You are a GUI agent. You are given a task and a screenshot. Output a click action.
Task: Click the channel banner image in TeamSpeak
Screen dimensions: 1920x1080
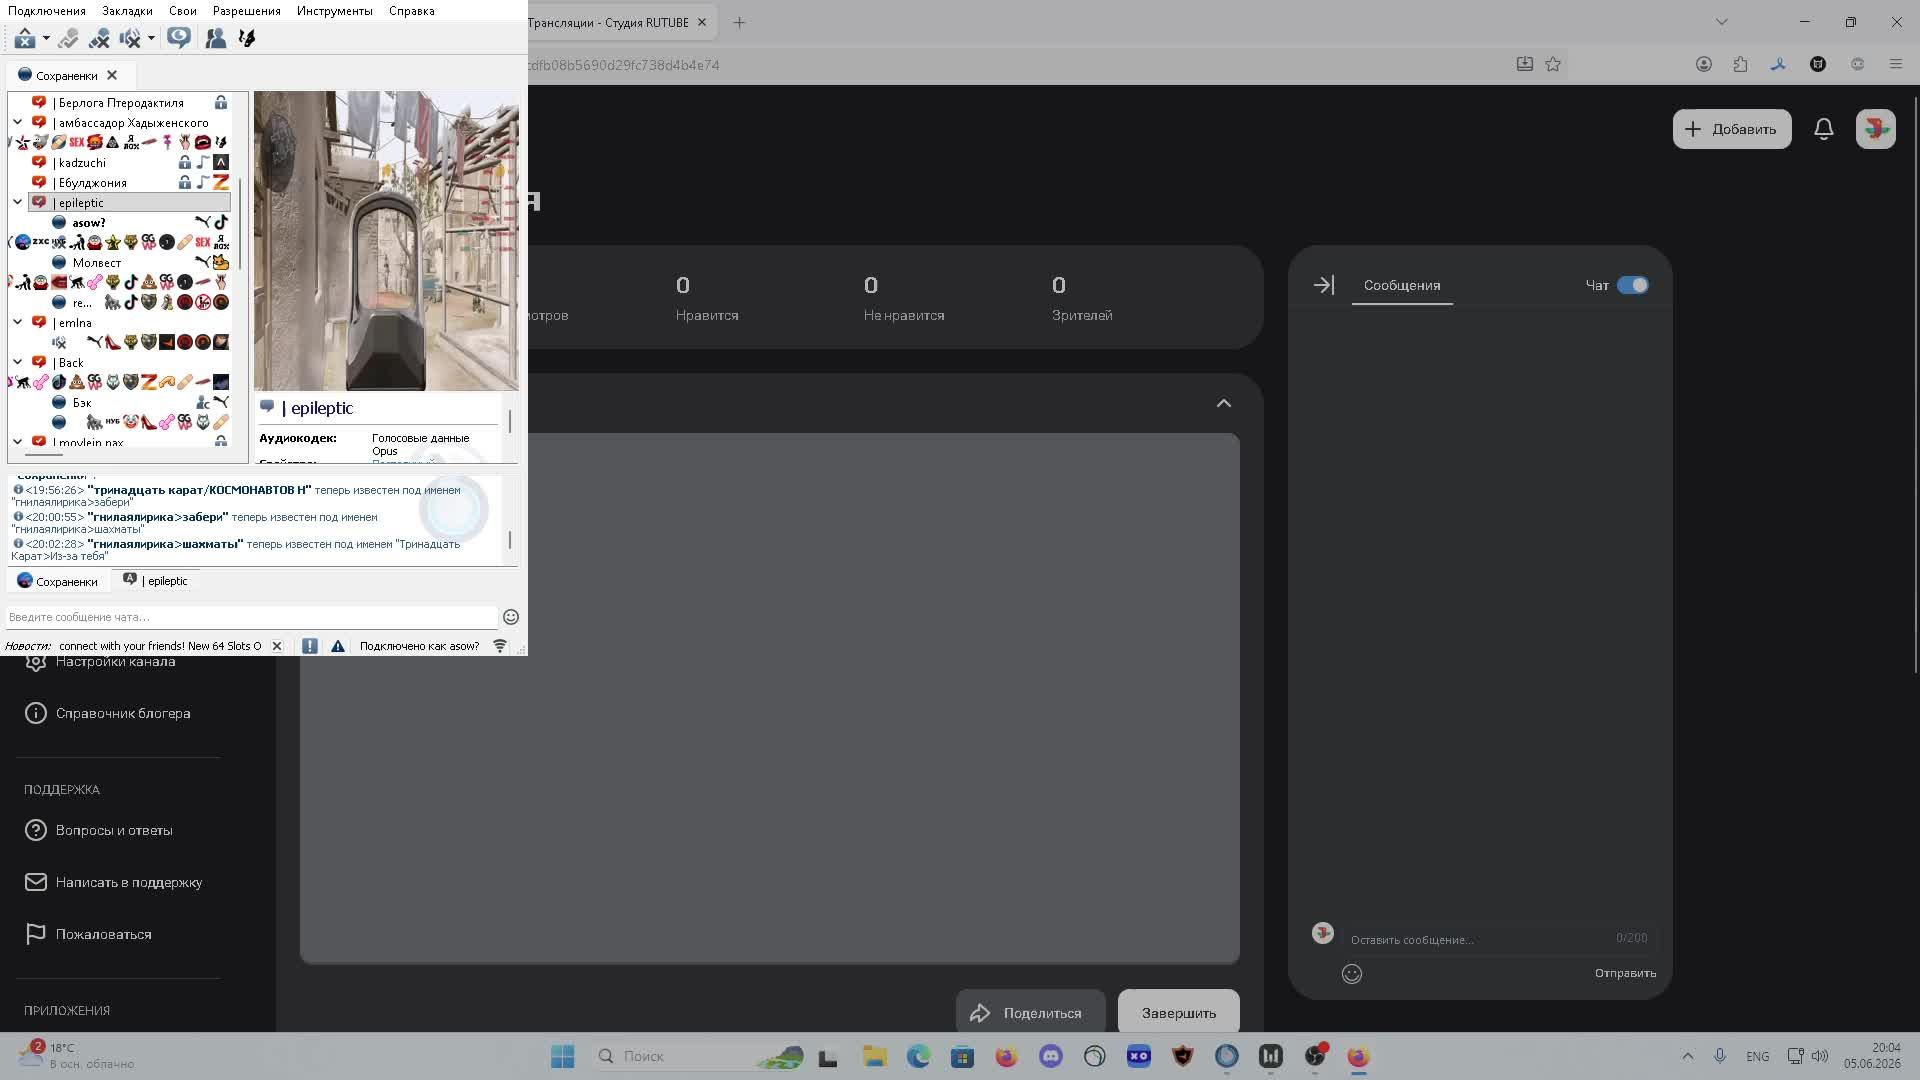386,241
